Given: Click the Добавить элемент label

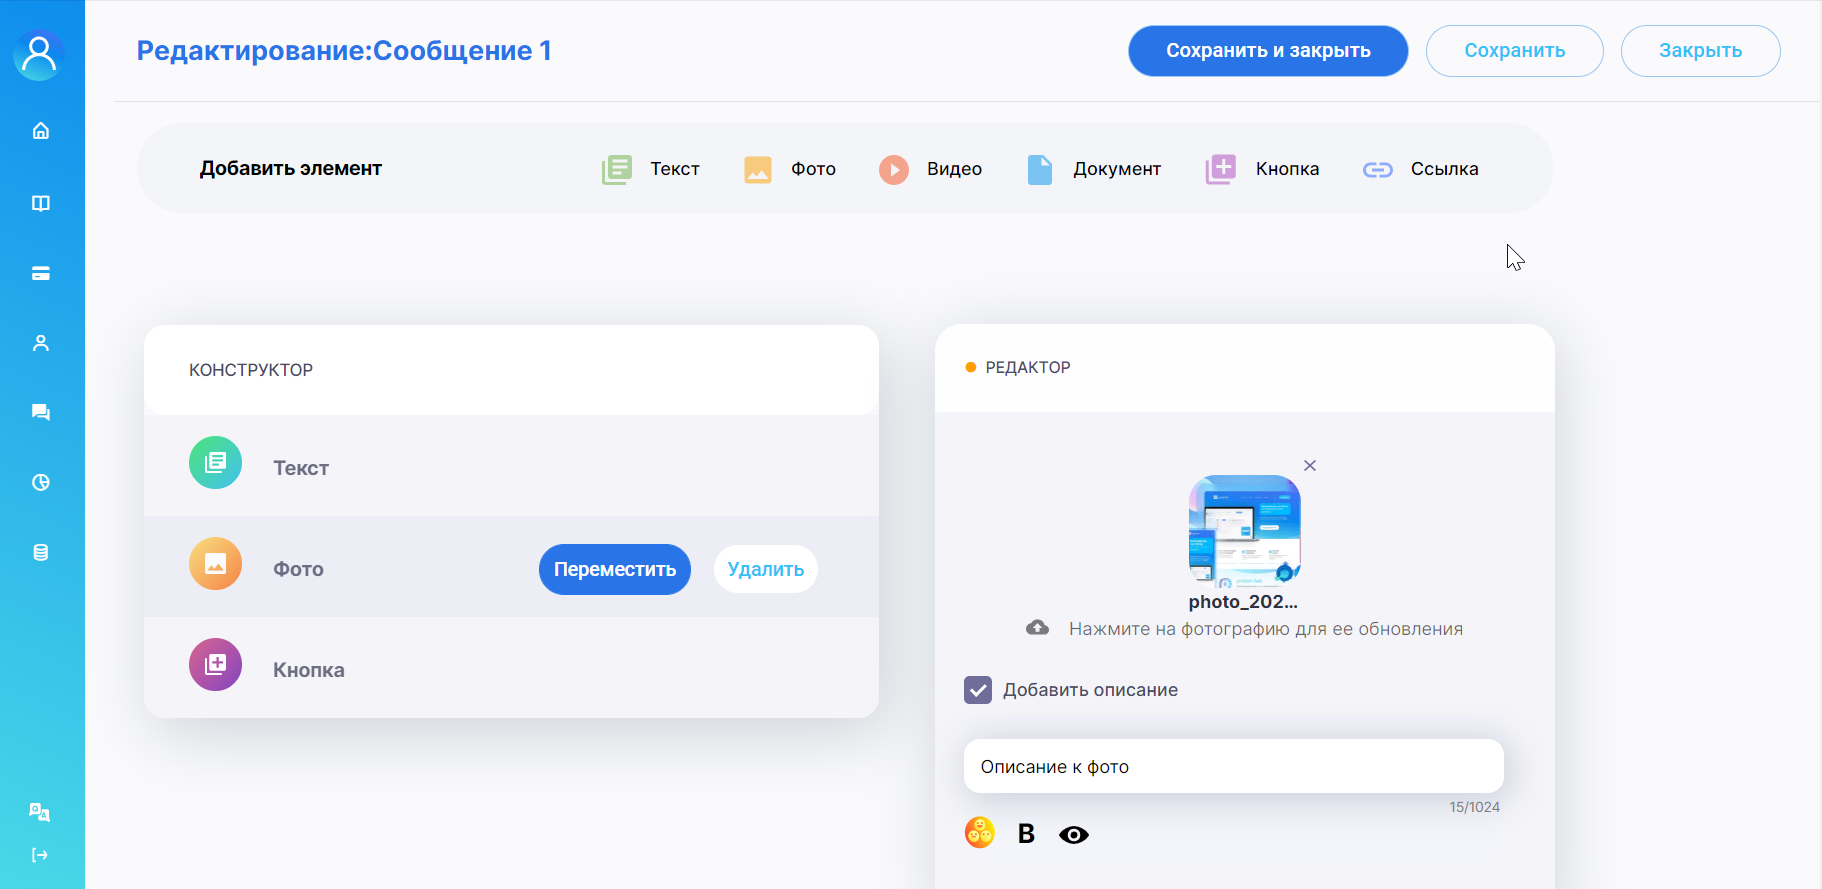Looking at the screenshot, I should (291, 168).
